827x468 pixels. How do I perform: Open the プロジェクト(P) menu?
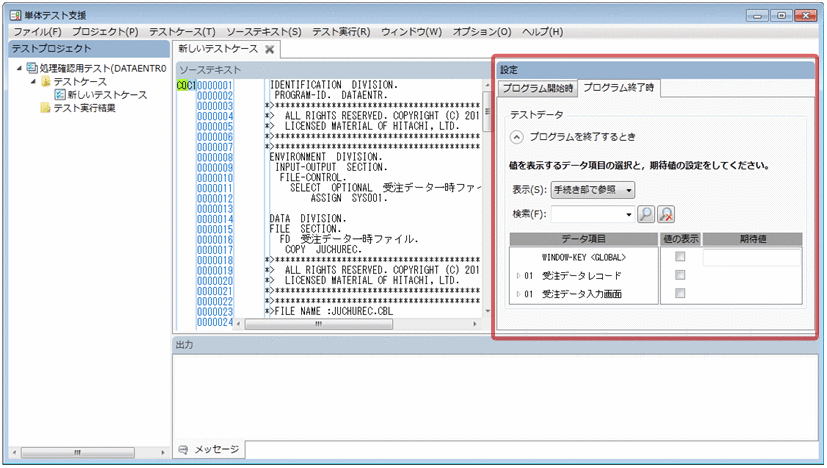tap(105, 32)
